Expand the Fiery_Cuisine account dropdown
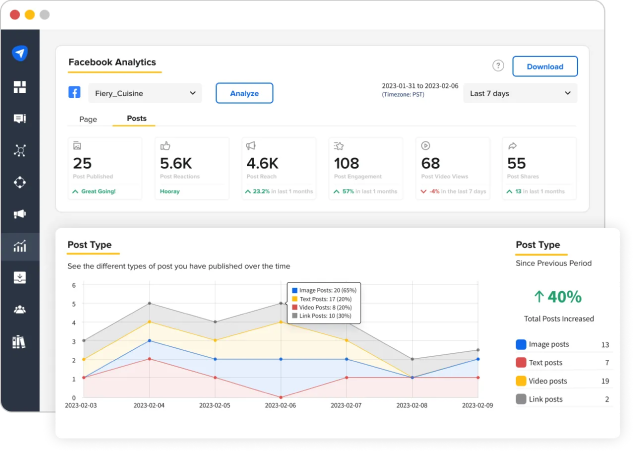Viewport: 635px width, 453px height. [145, 93]
